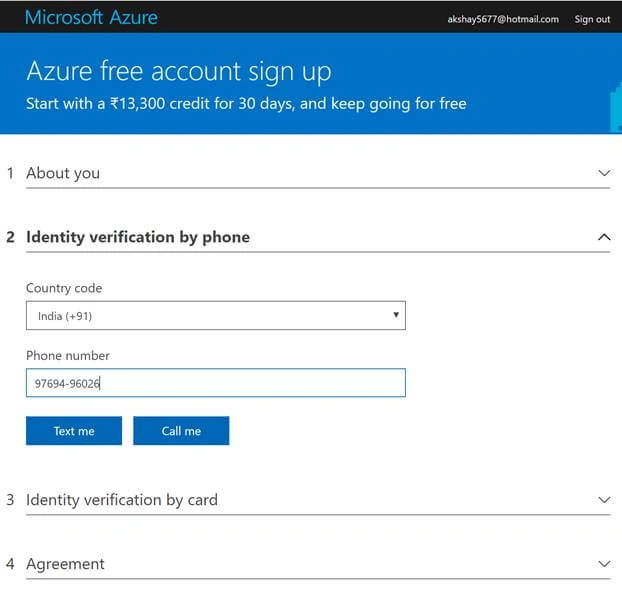Screen dimensions: 622x592
Task: Expand About you section chevron
Action: pyautogui.click(x=604, y=173)
